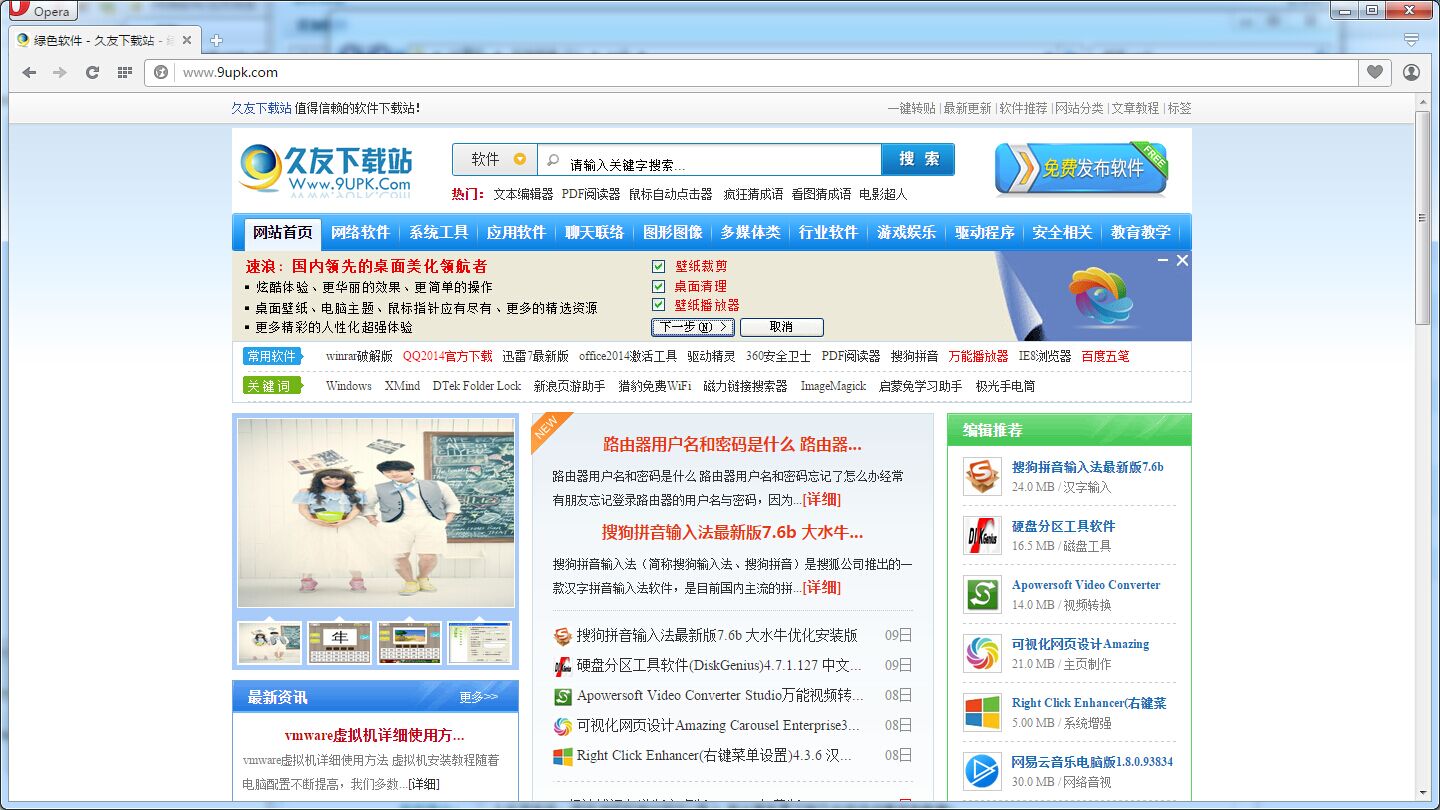Open the 可视化网页设计 Amazing colorful icon
Image resolution: width=1440 pixels, height=810 pixels.
[x=982, y=654]
